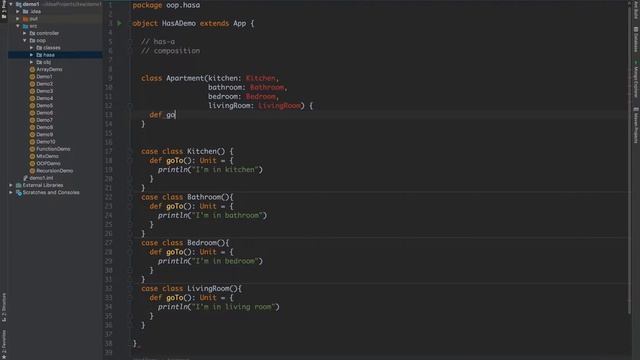
Task: Click the obj package icon
Action: 39,62
